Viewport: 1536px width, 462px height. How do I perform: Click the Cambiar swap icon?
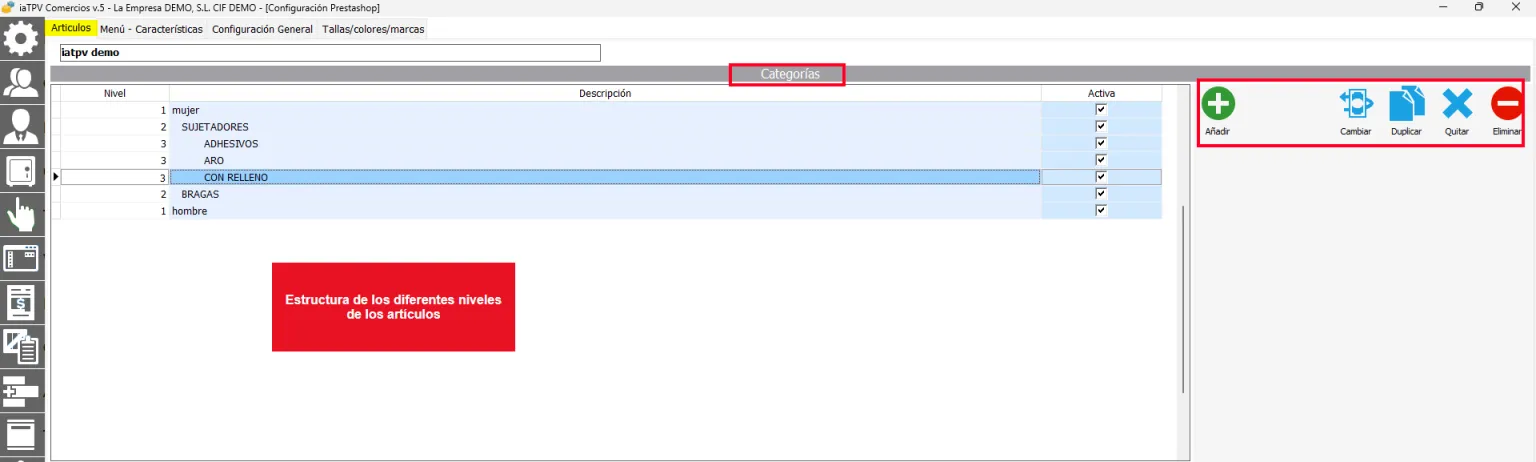(x=1356, y=104)
